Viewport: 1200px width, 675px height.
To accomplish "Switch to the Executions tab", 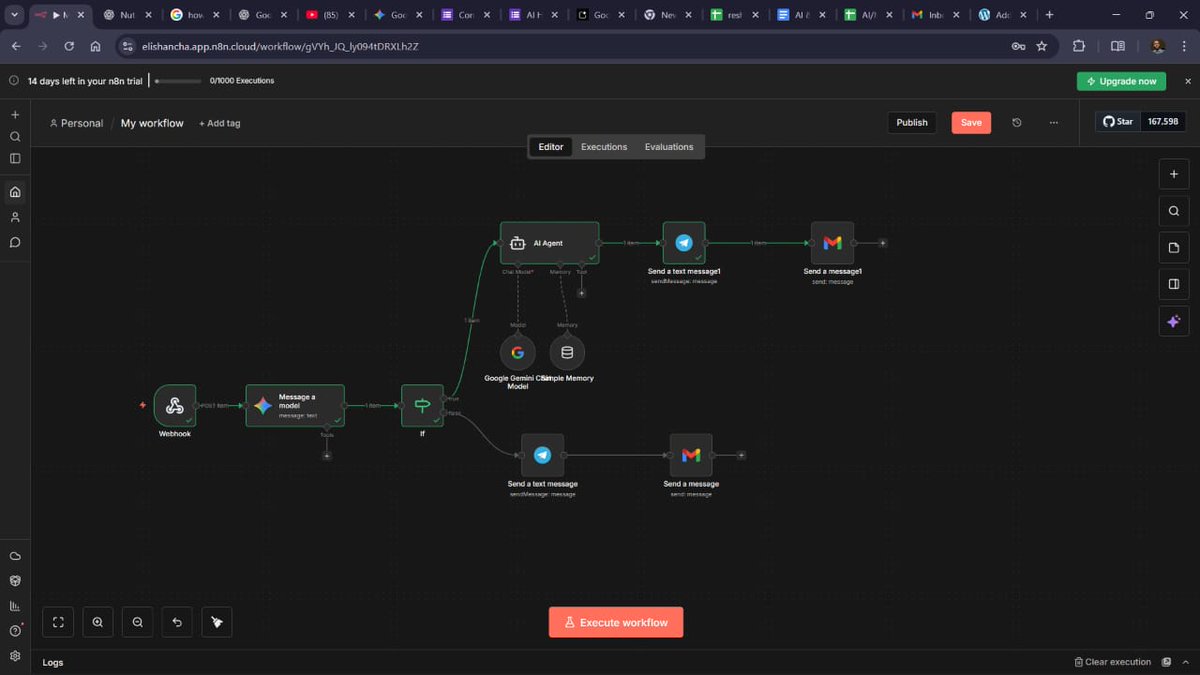I will tap(604, 147).
